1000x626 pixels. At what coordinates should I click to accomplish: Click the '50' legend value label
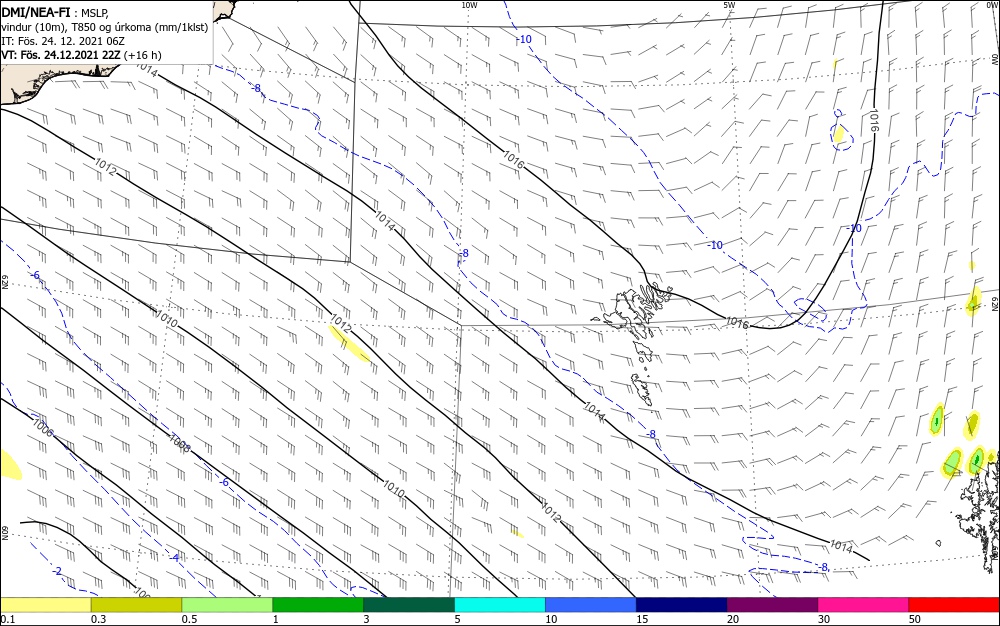pyautogui.click(x=915, y=619)
